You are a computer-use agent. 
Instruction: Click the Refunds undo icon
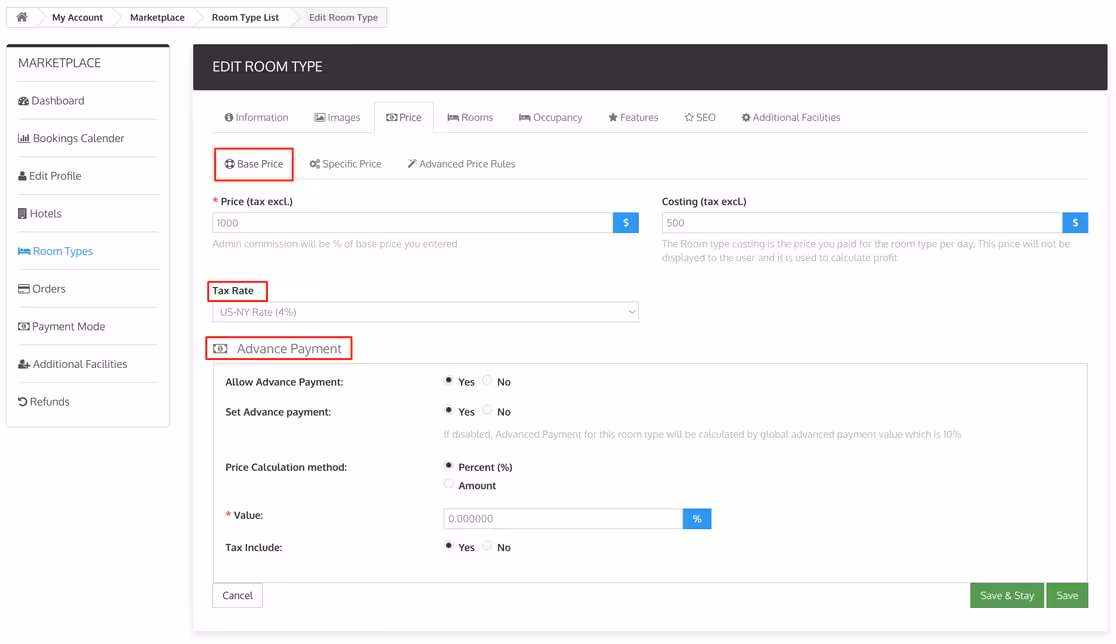coord(22,401)
